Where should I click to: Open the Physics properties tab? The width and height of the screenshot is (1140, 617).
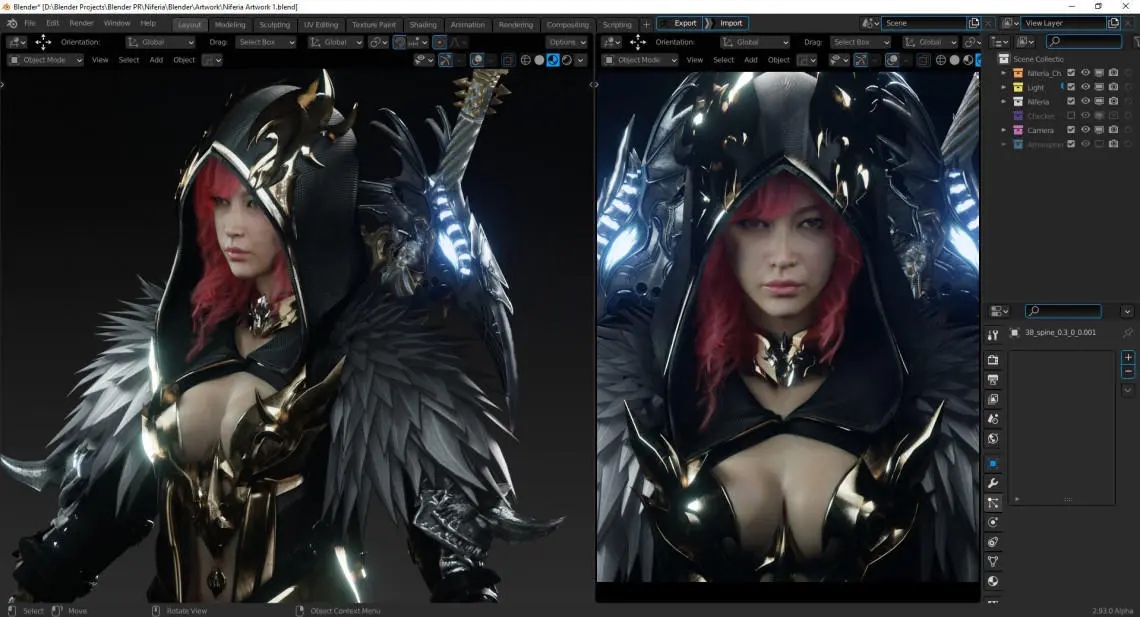(992, 522)
